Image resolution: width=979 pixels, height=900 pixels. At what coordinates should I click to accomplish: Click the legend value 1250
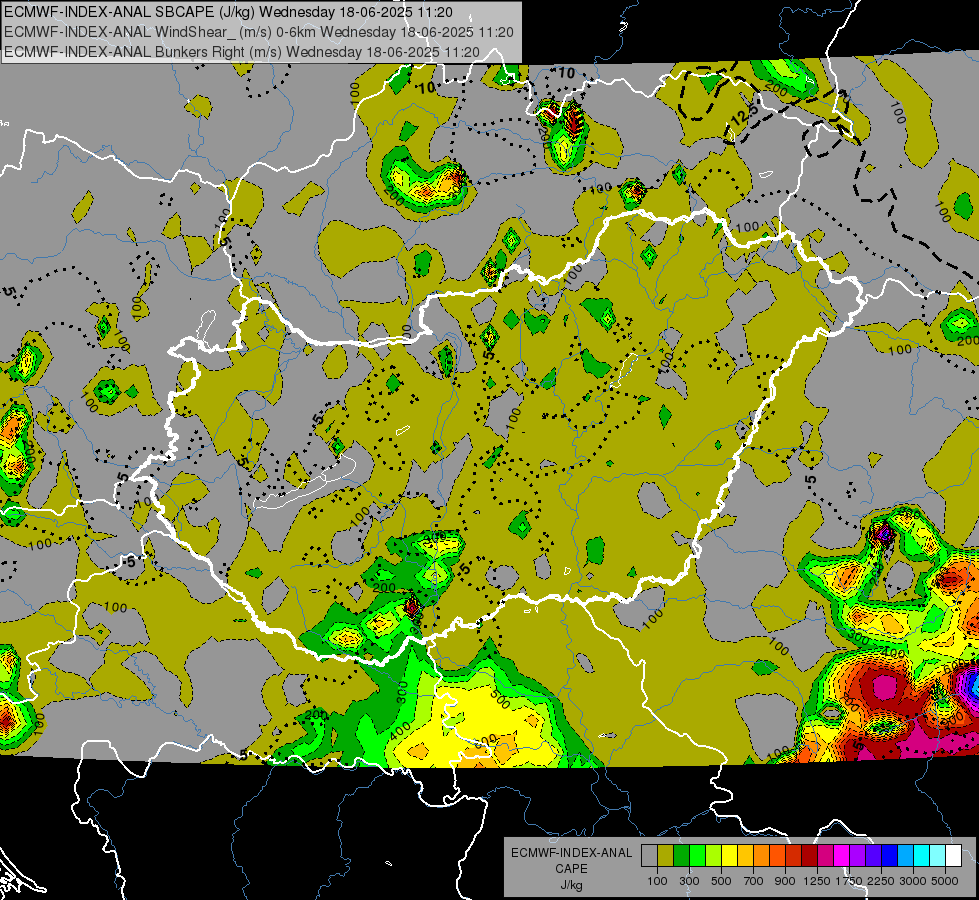817,881
